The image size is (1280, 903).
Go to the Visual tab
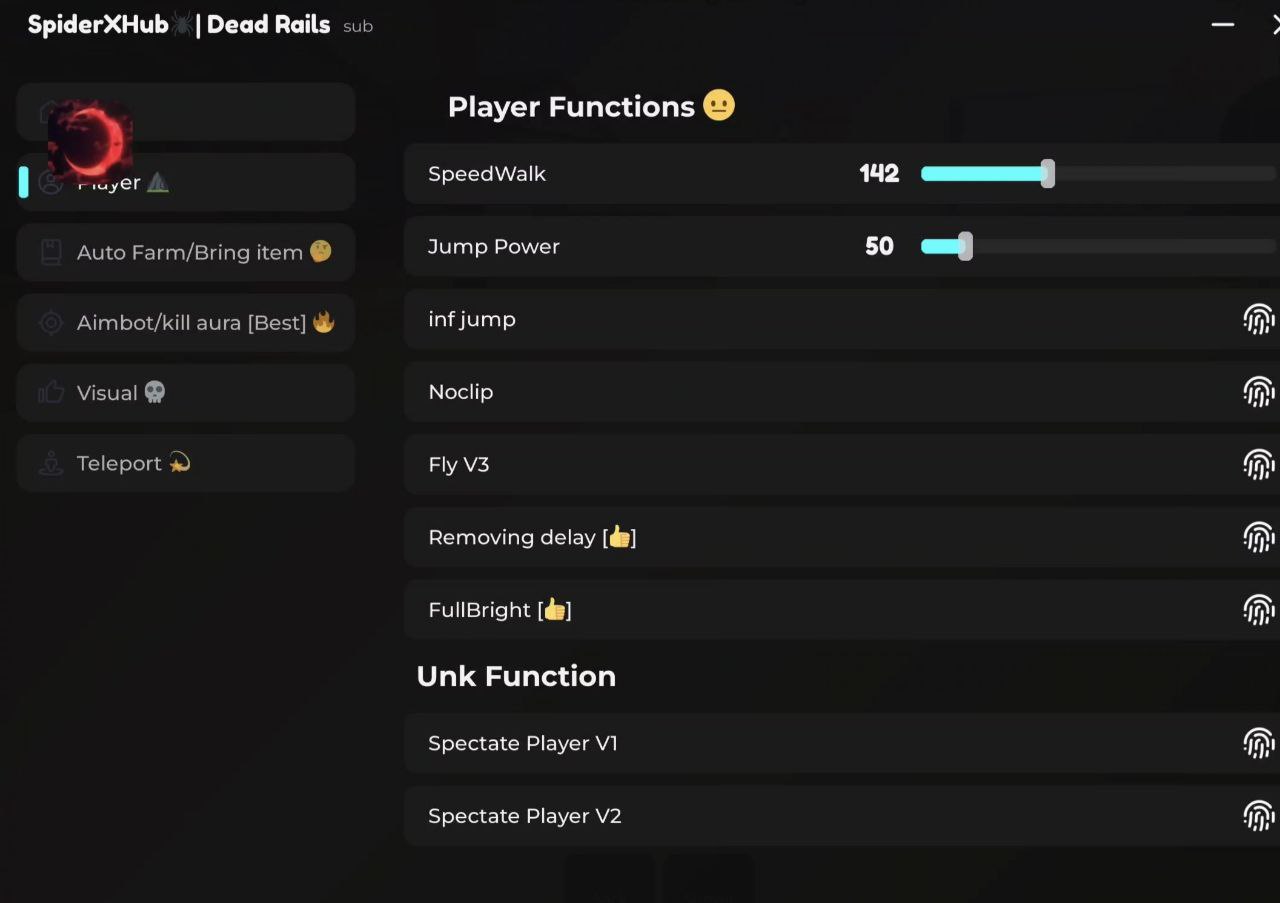coord(108,393)
